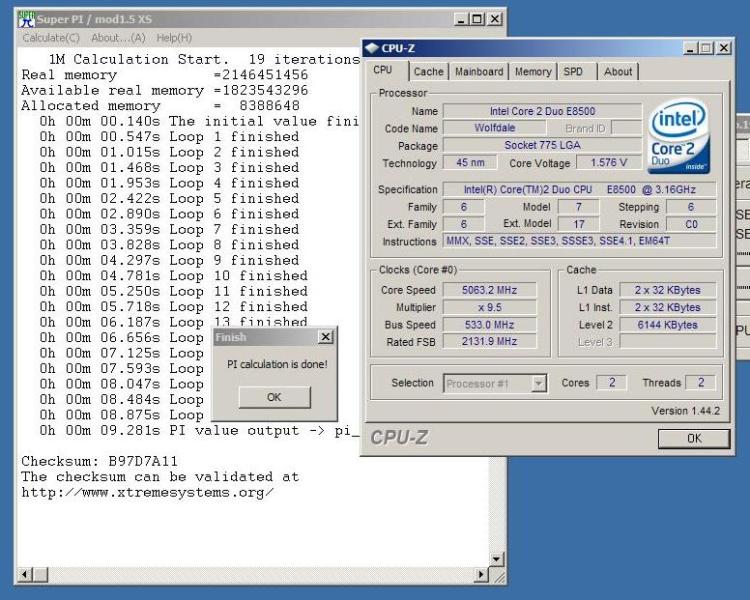This screenshot has height=600, width=750.
Task: Open the Help(H) menu in Super PI
Action: tap(174, 38)
